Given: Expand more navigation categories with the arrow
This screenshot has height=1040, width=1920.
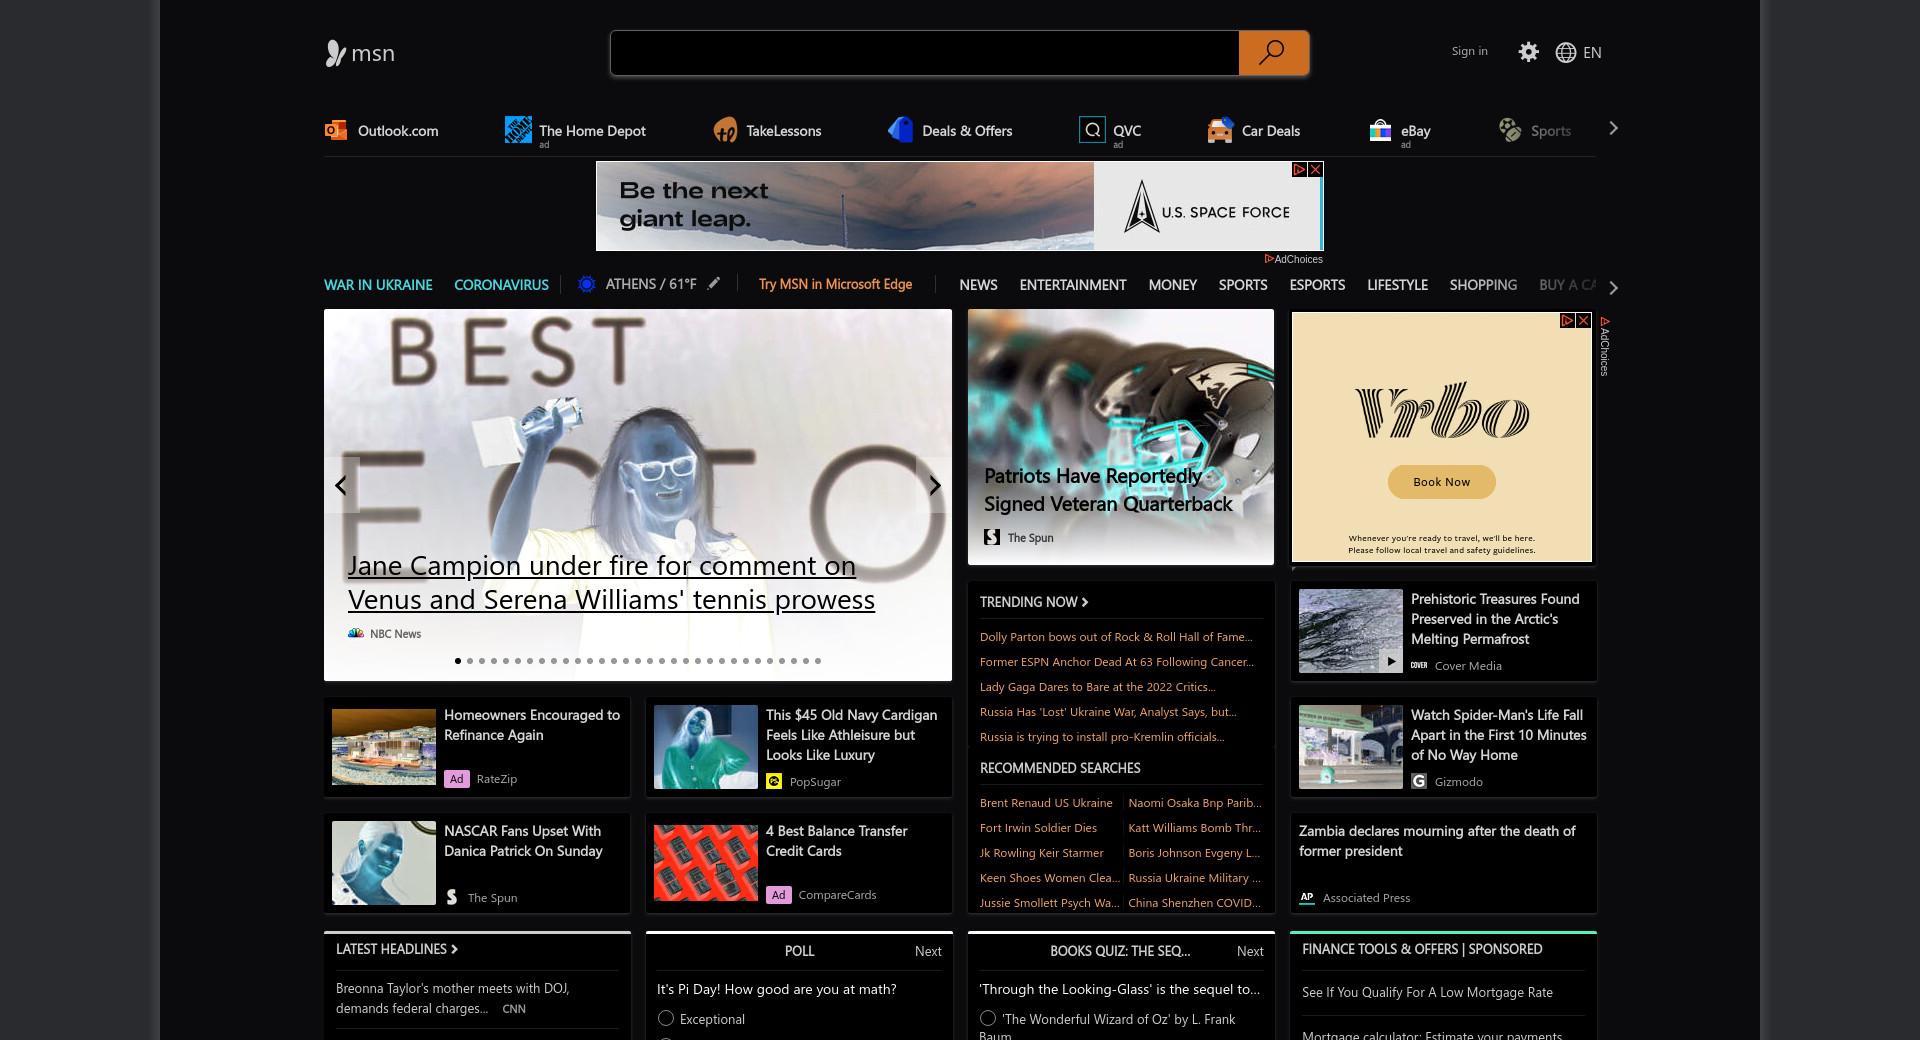Looking at the screenshot, I should pyautogui.click(x=1613, y=287).
